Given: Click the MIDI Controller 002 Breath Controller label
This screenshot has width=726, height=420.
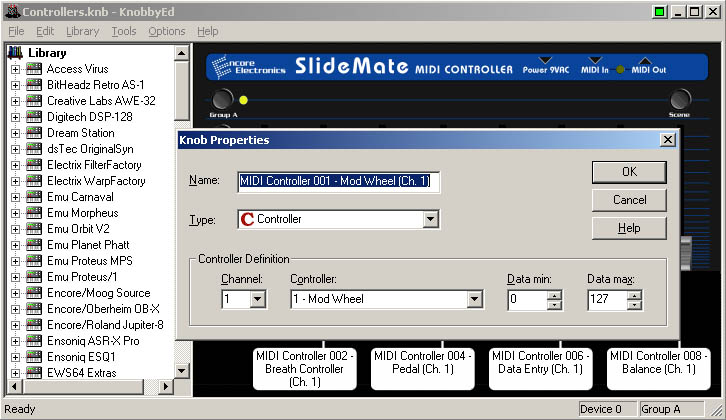Looking at the screenshot, I should (x=305, y=369).
